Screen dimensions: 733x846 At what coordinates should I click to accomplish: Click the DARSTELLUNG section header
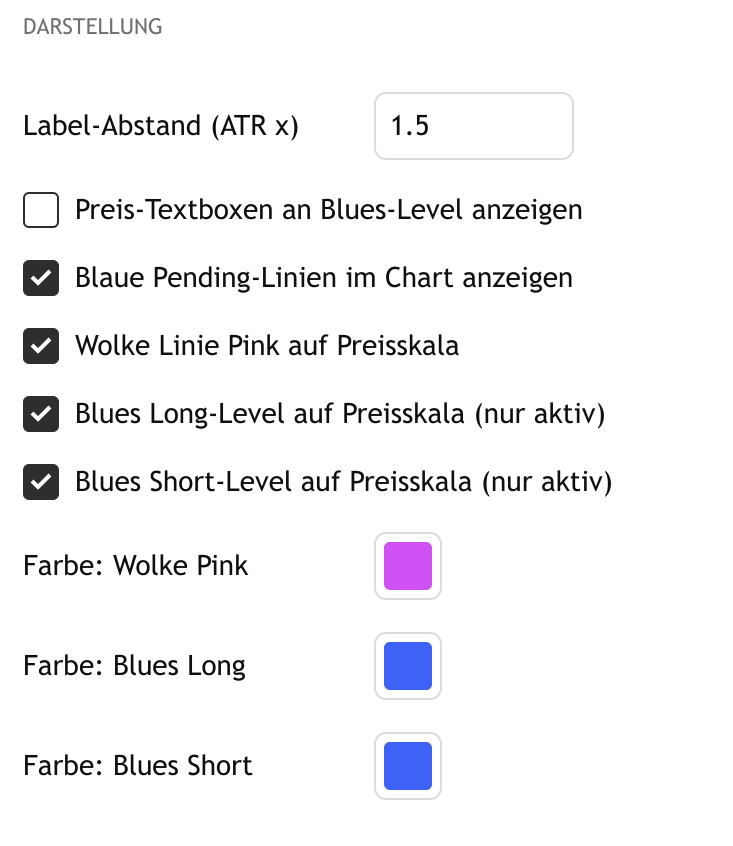pyautogui.click(x=92, y=27)
